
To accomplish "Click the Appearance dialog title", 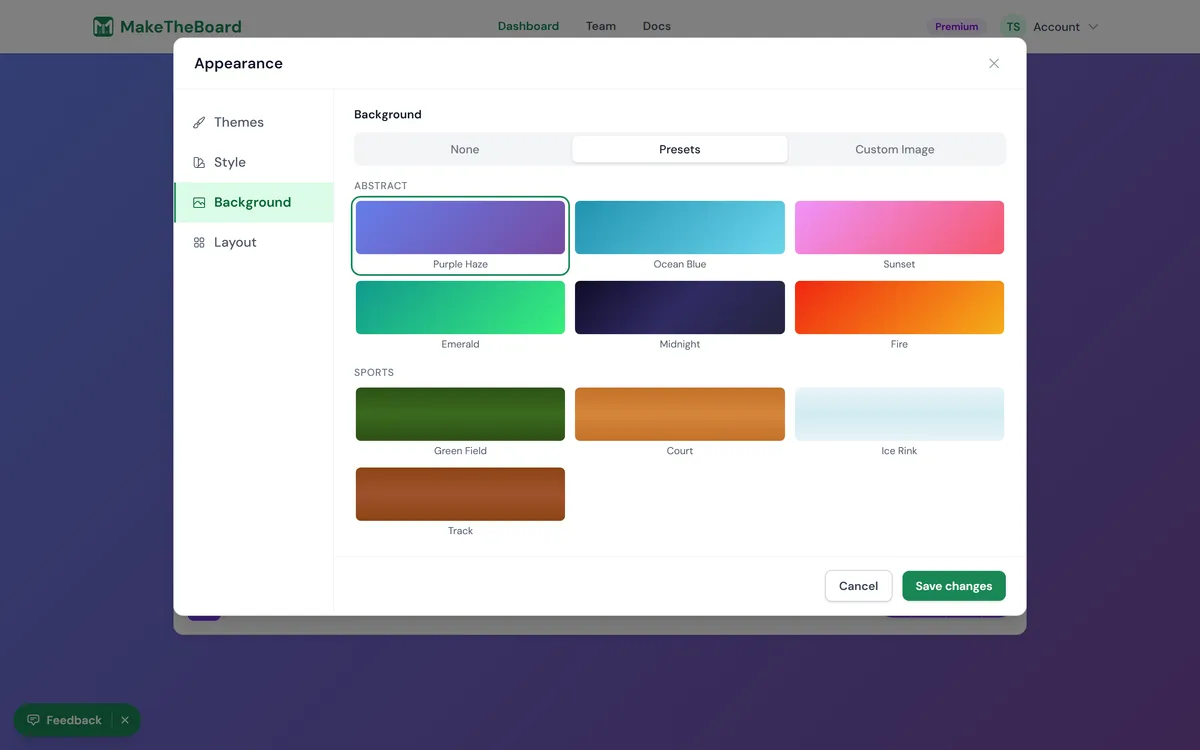I will point(238,63).
